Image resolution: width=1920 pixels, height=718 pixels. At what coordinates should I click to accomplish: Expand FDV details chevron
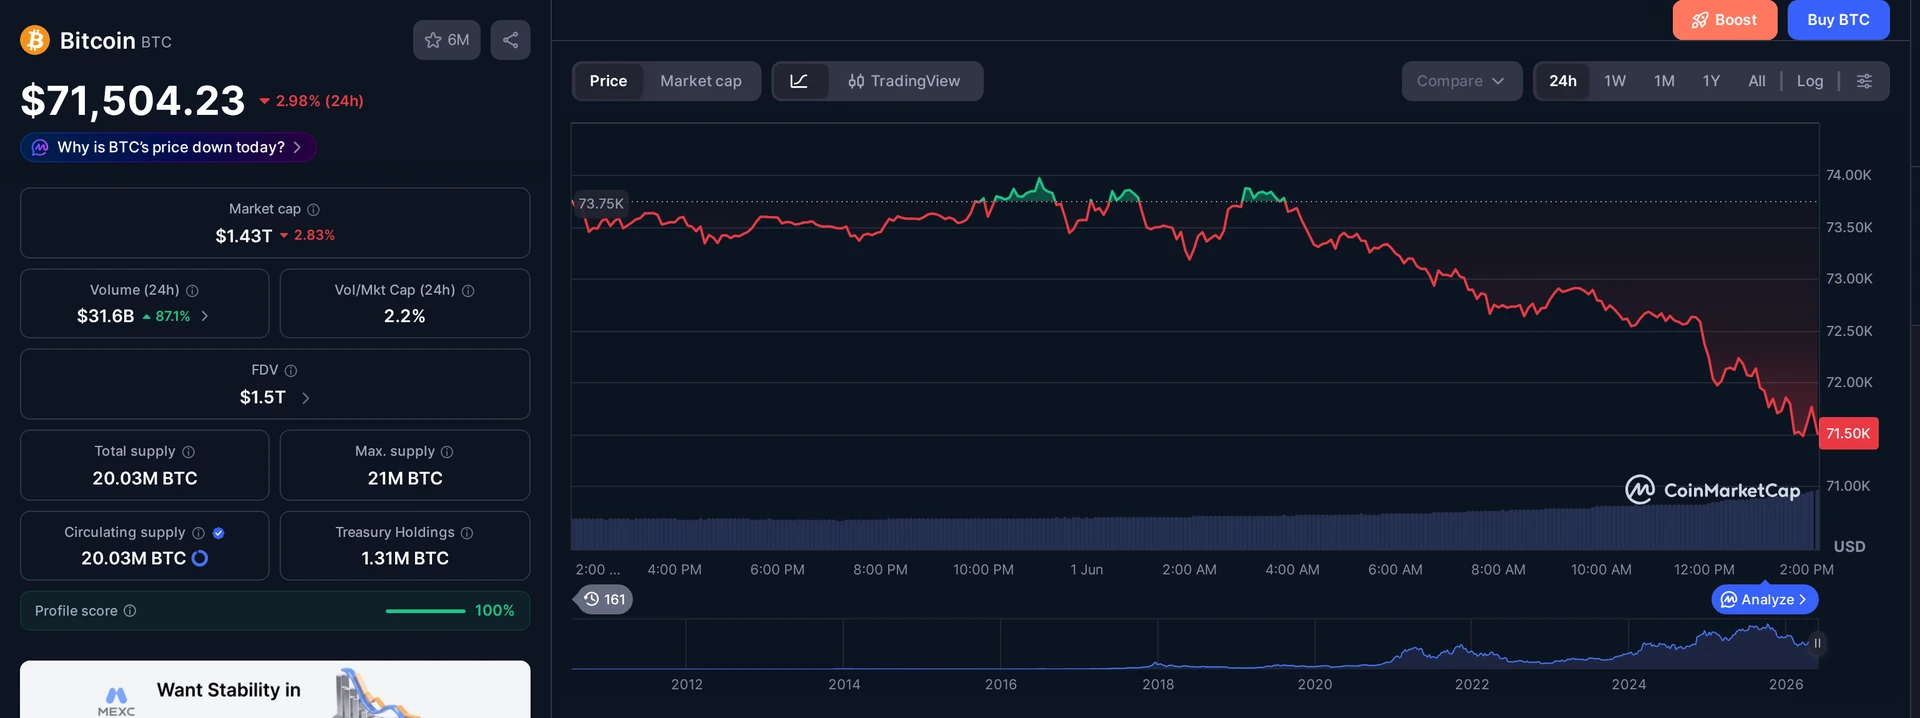tap(305, 398)
